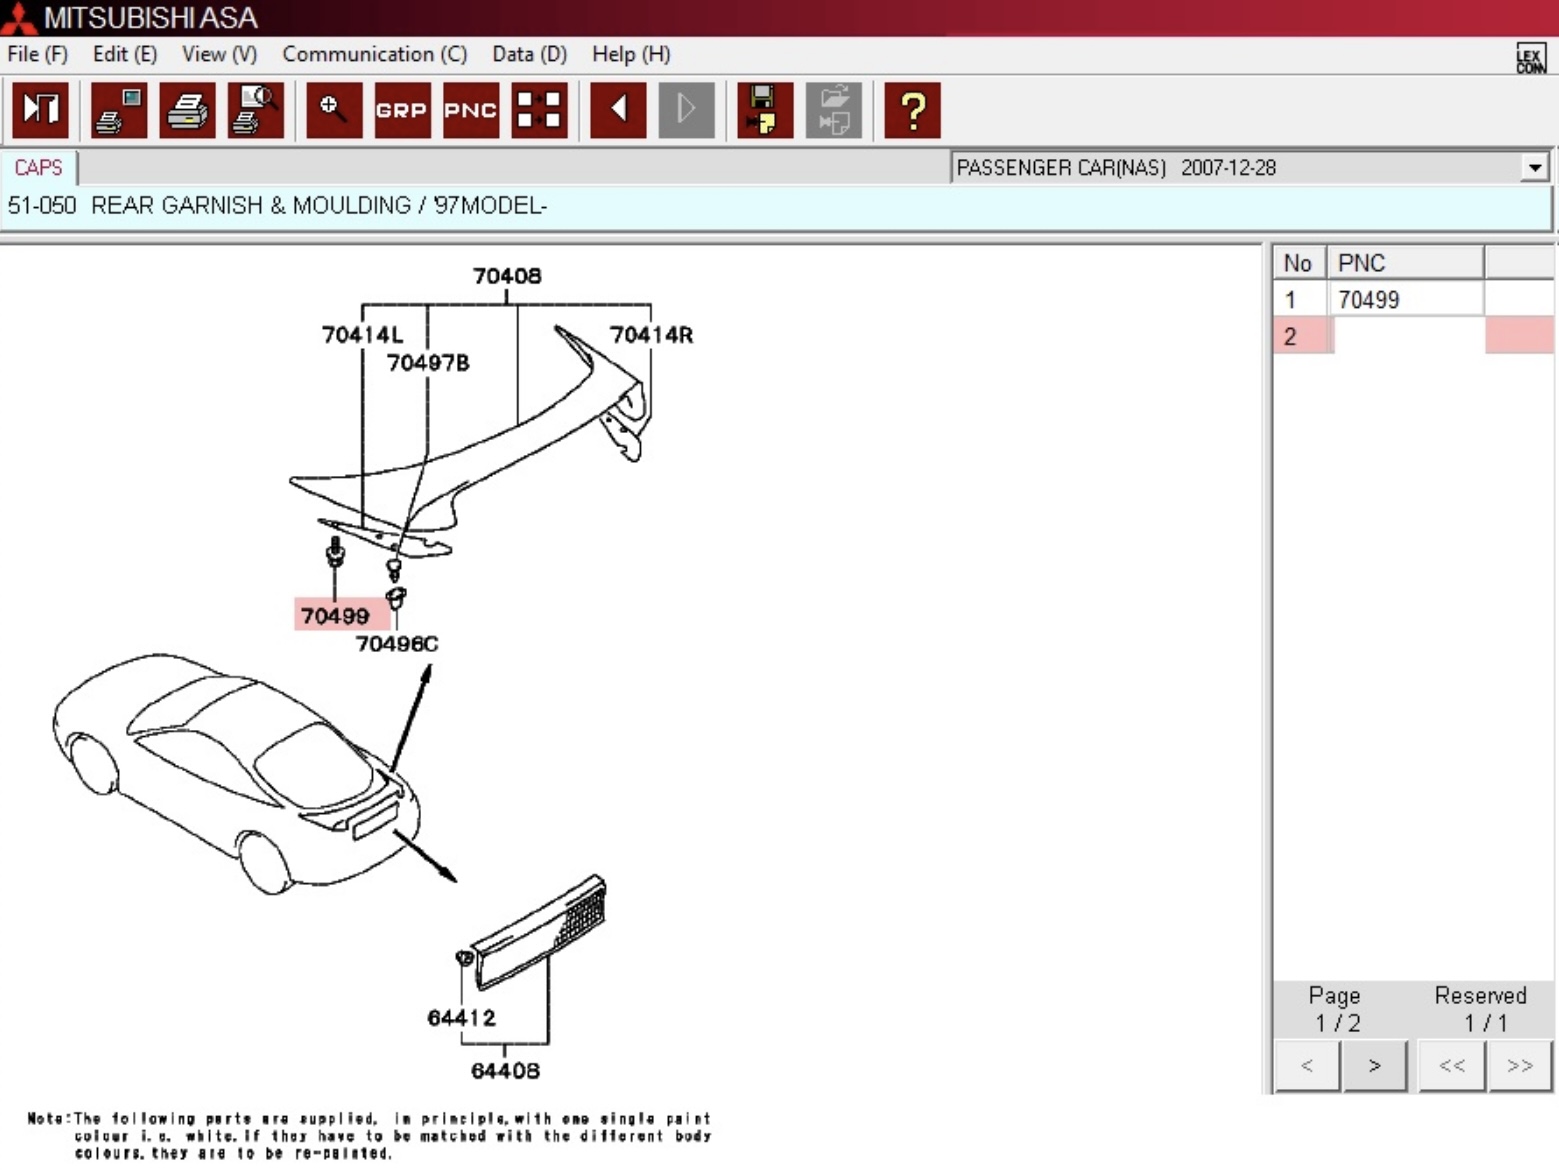The image size is (1559, 1170).
Task: Open print preview with magnifier icon
Action: [x=255, y=110]
